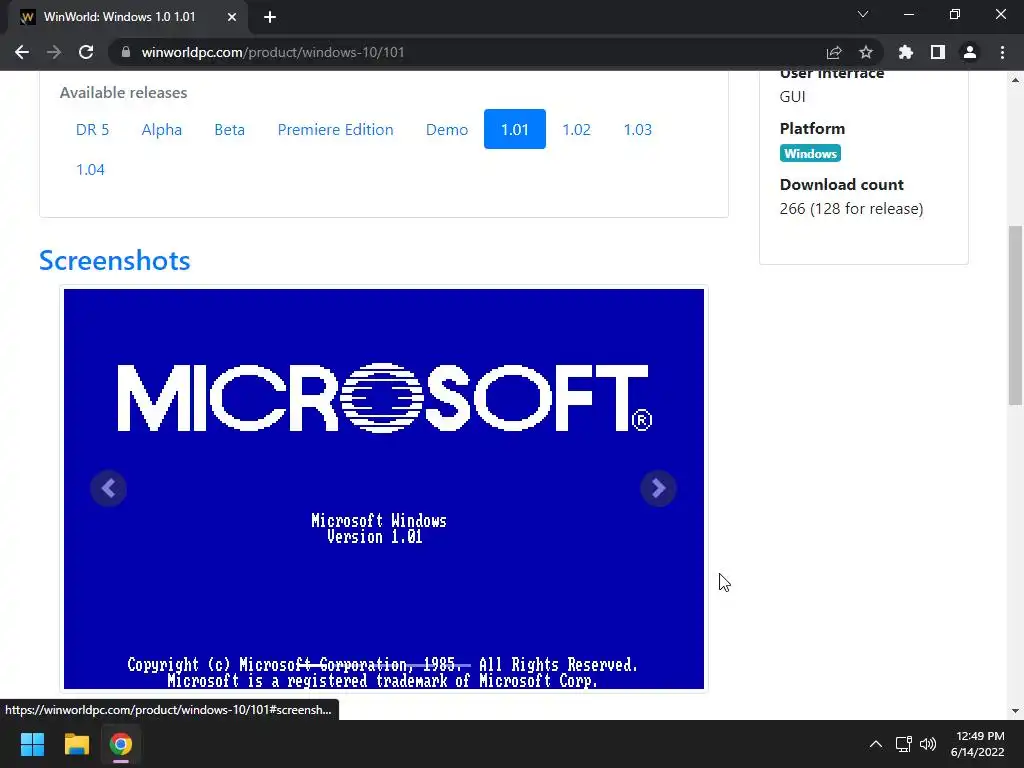Open volume control in system tray

coord(927,744)
